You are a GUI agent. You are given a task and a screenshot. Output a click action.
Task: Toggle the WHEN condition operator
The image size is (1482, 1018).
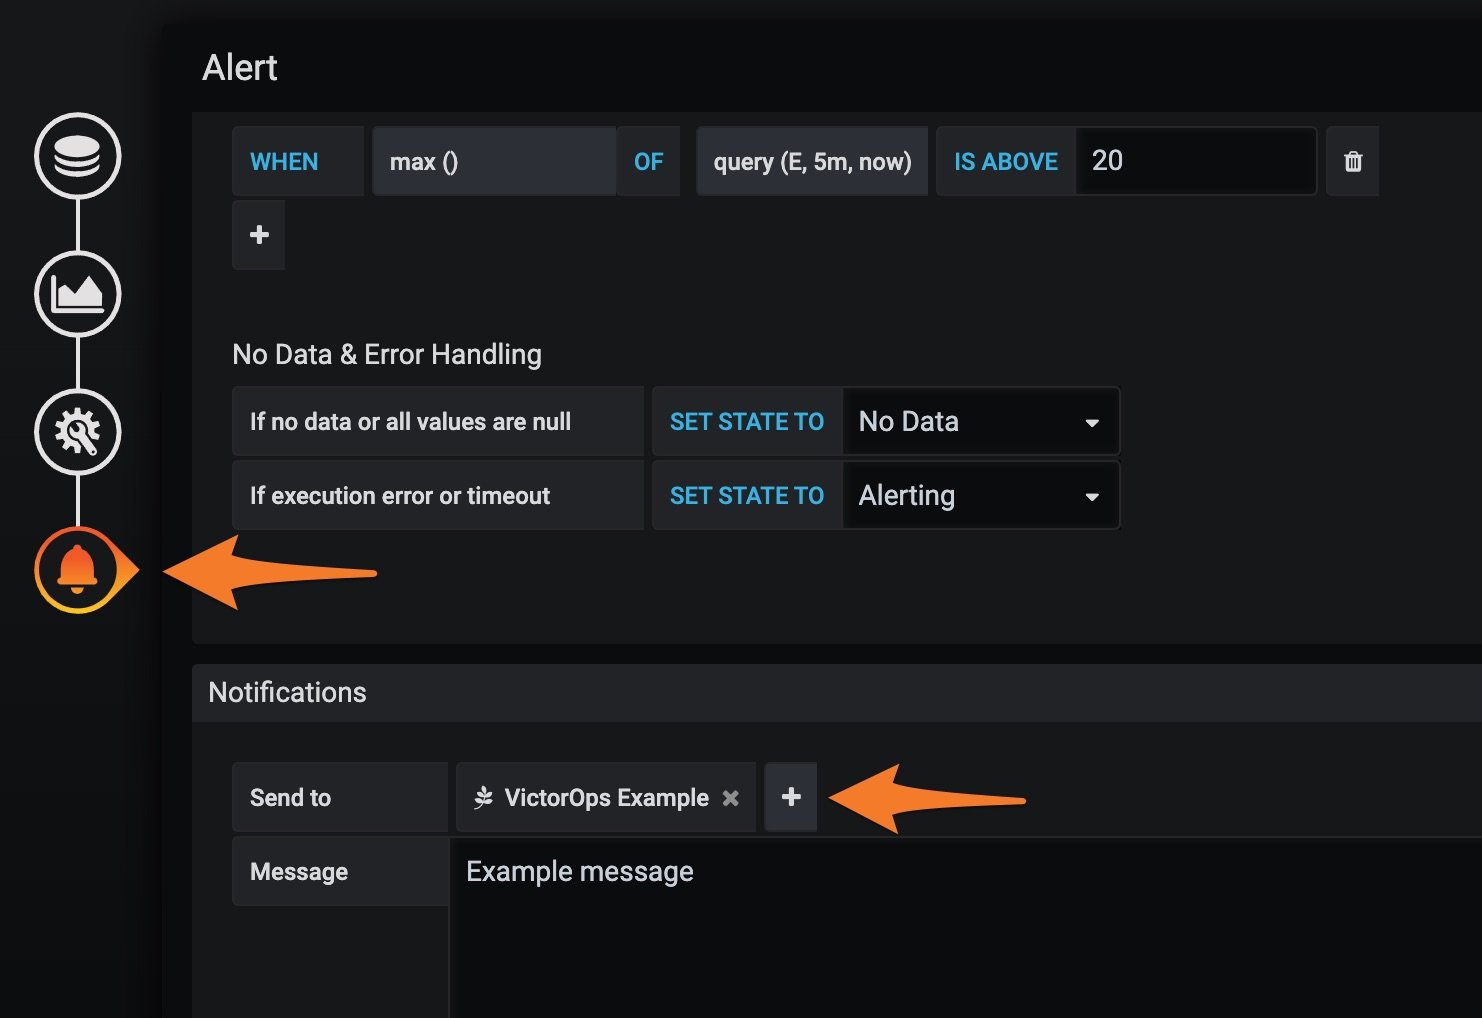(x=283, y=161)
